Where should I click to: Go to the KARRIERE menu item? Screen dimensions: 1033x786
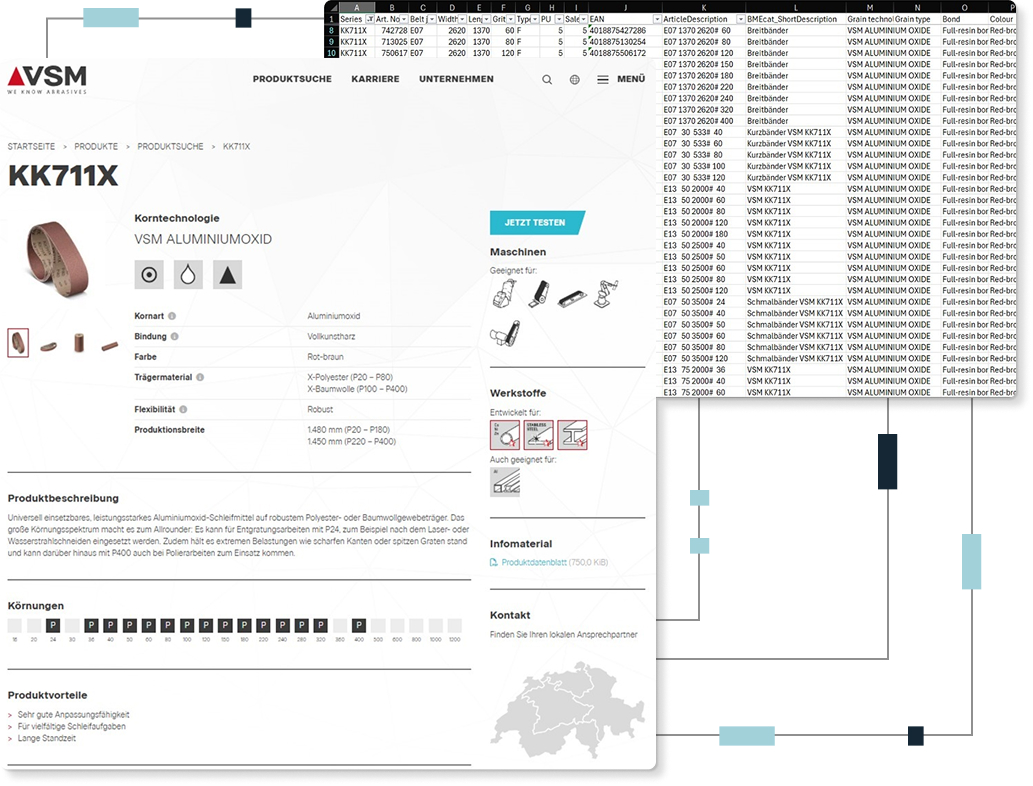pos(375,79)
